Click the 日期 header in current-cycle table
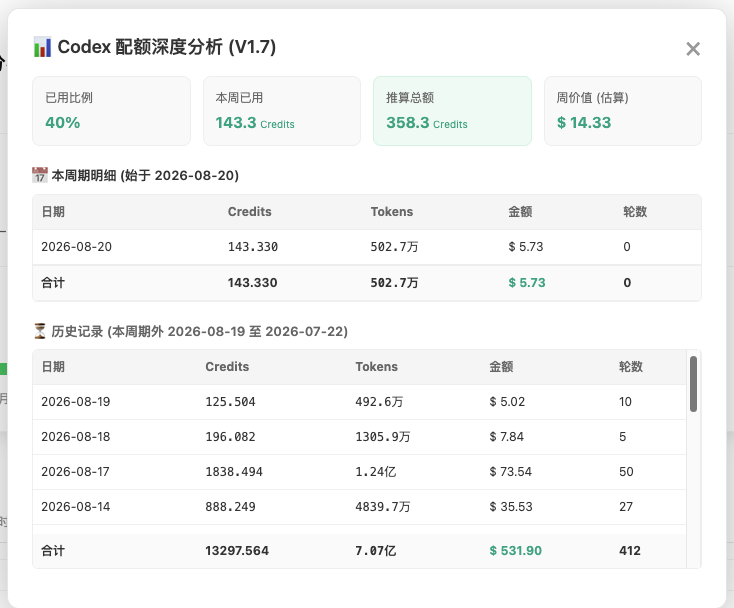The width and height of the screenshot is (734, 608). [x=53, y=212]
